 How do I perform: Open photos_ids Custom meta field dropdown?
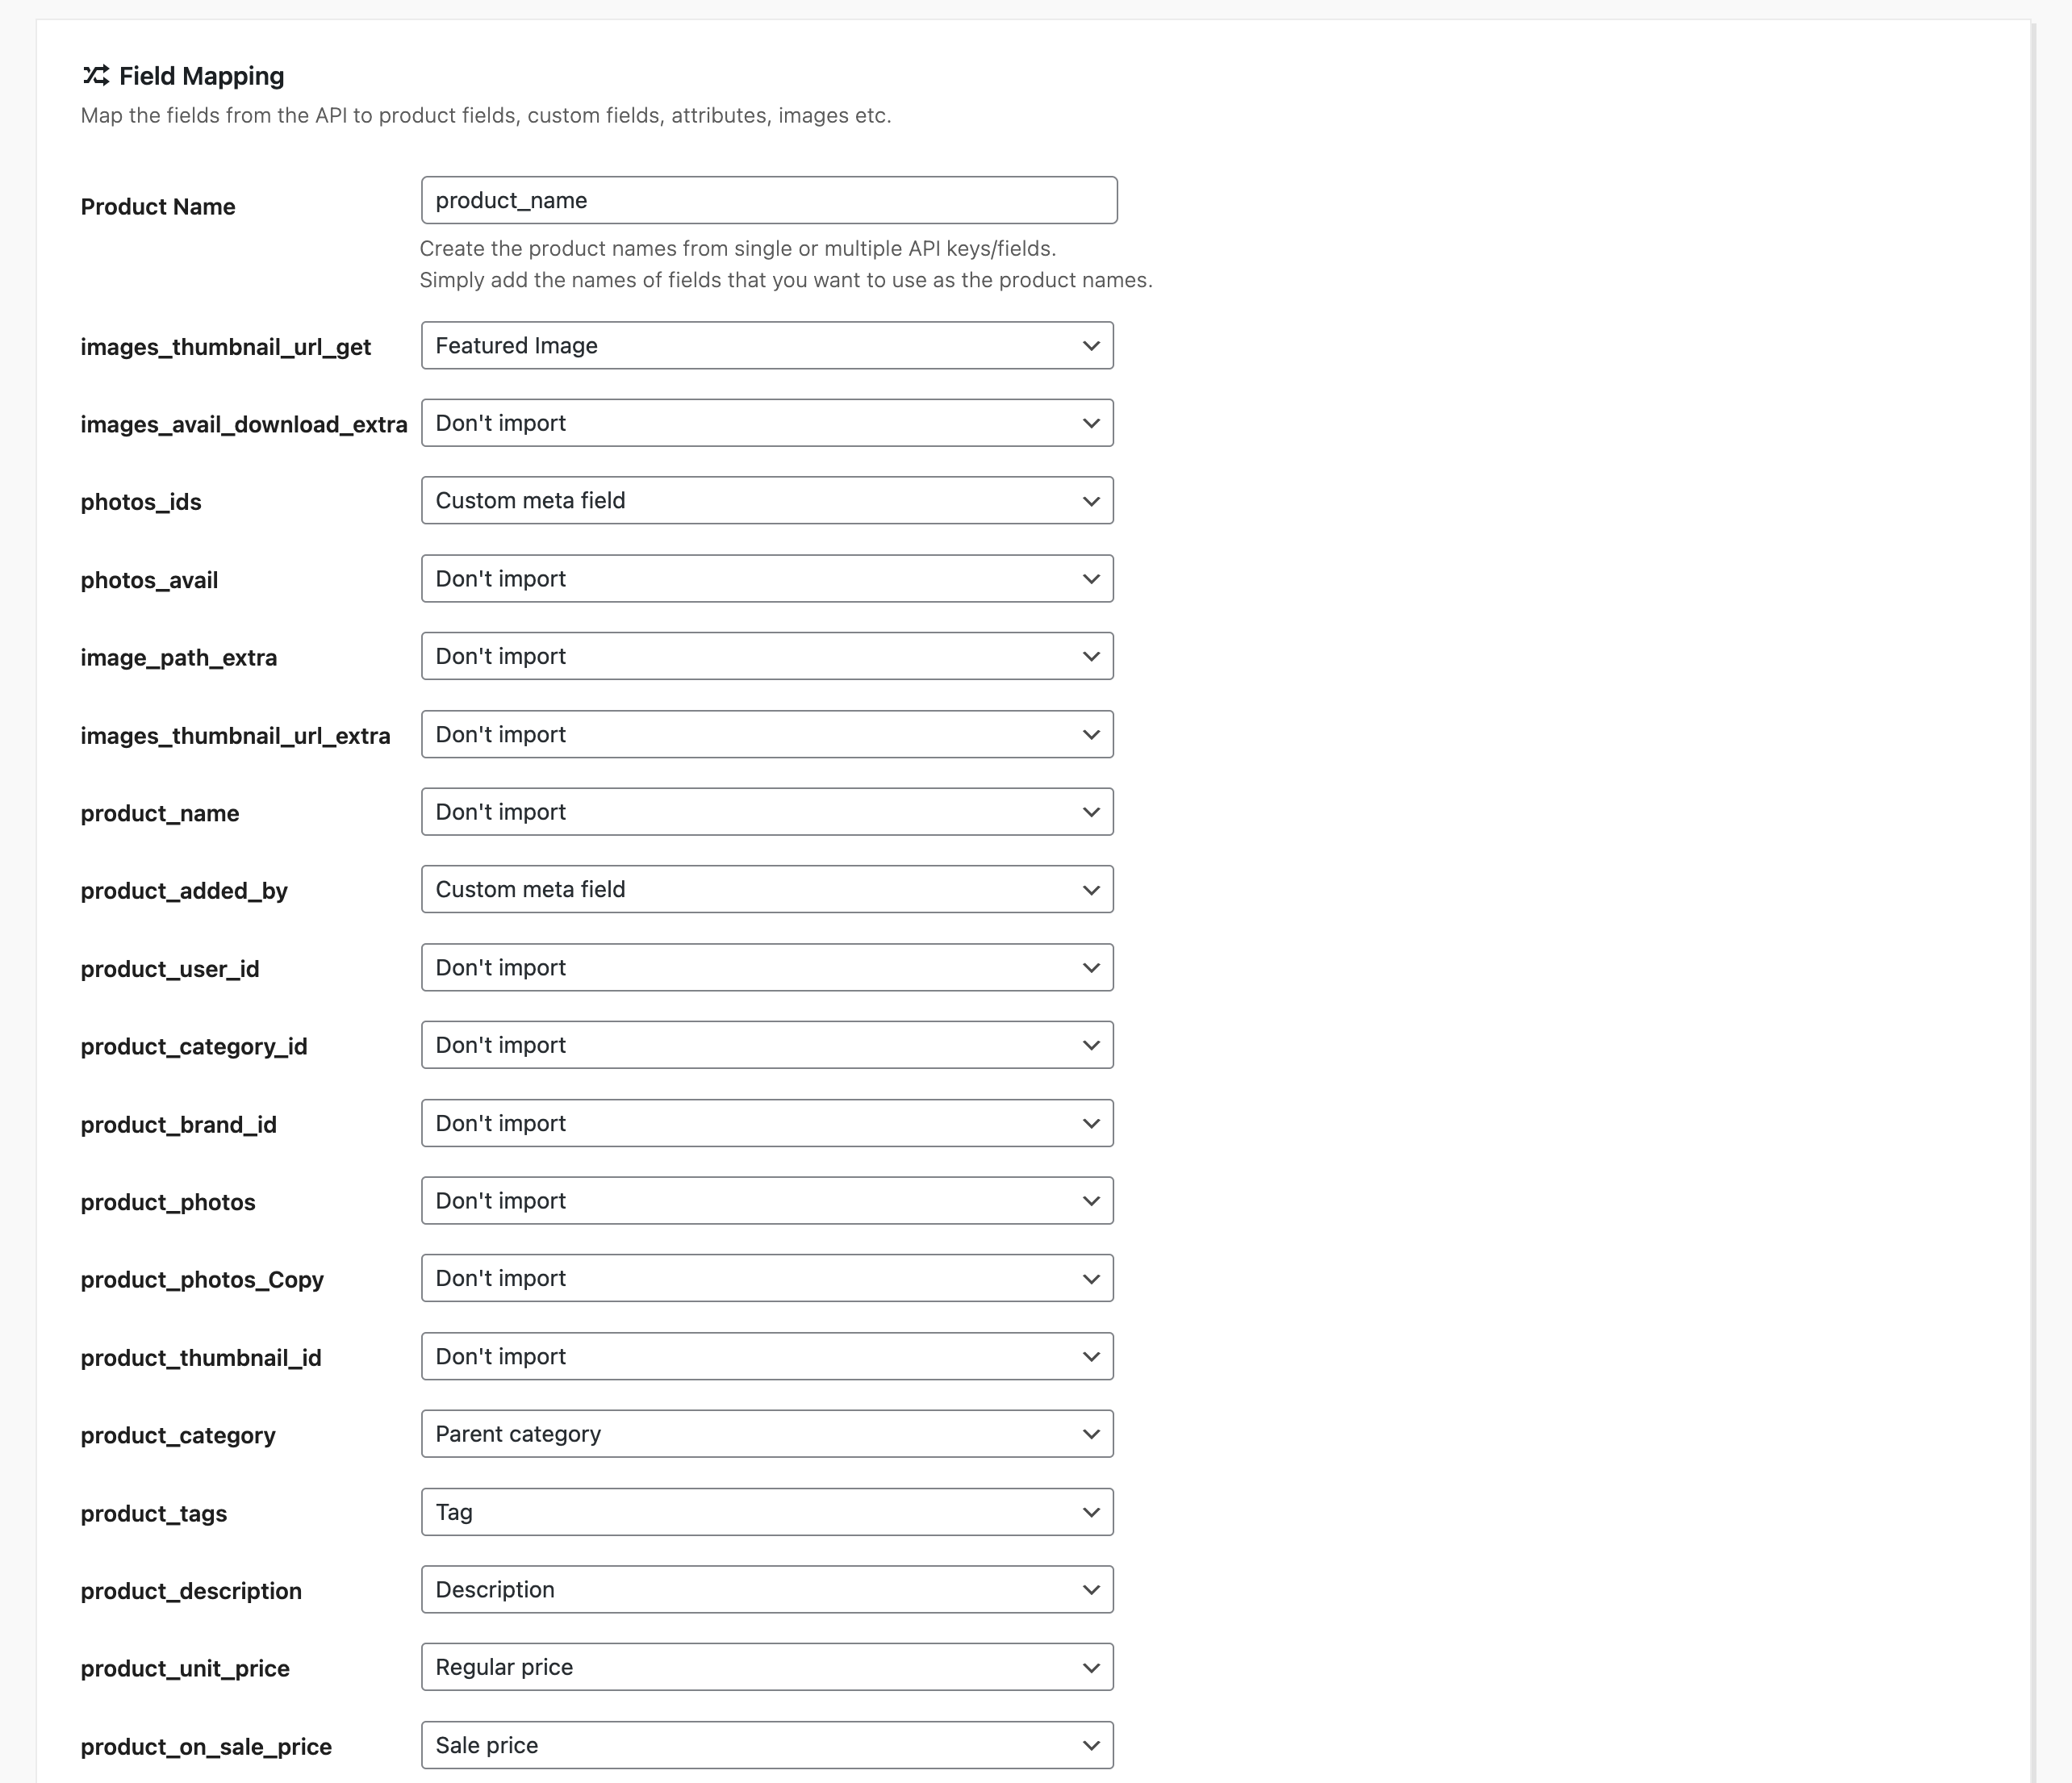click(767, 500)
